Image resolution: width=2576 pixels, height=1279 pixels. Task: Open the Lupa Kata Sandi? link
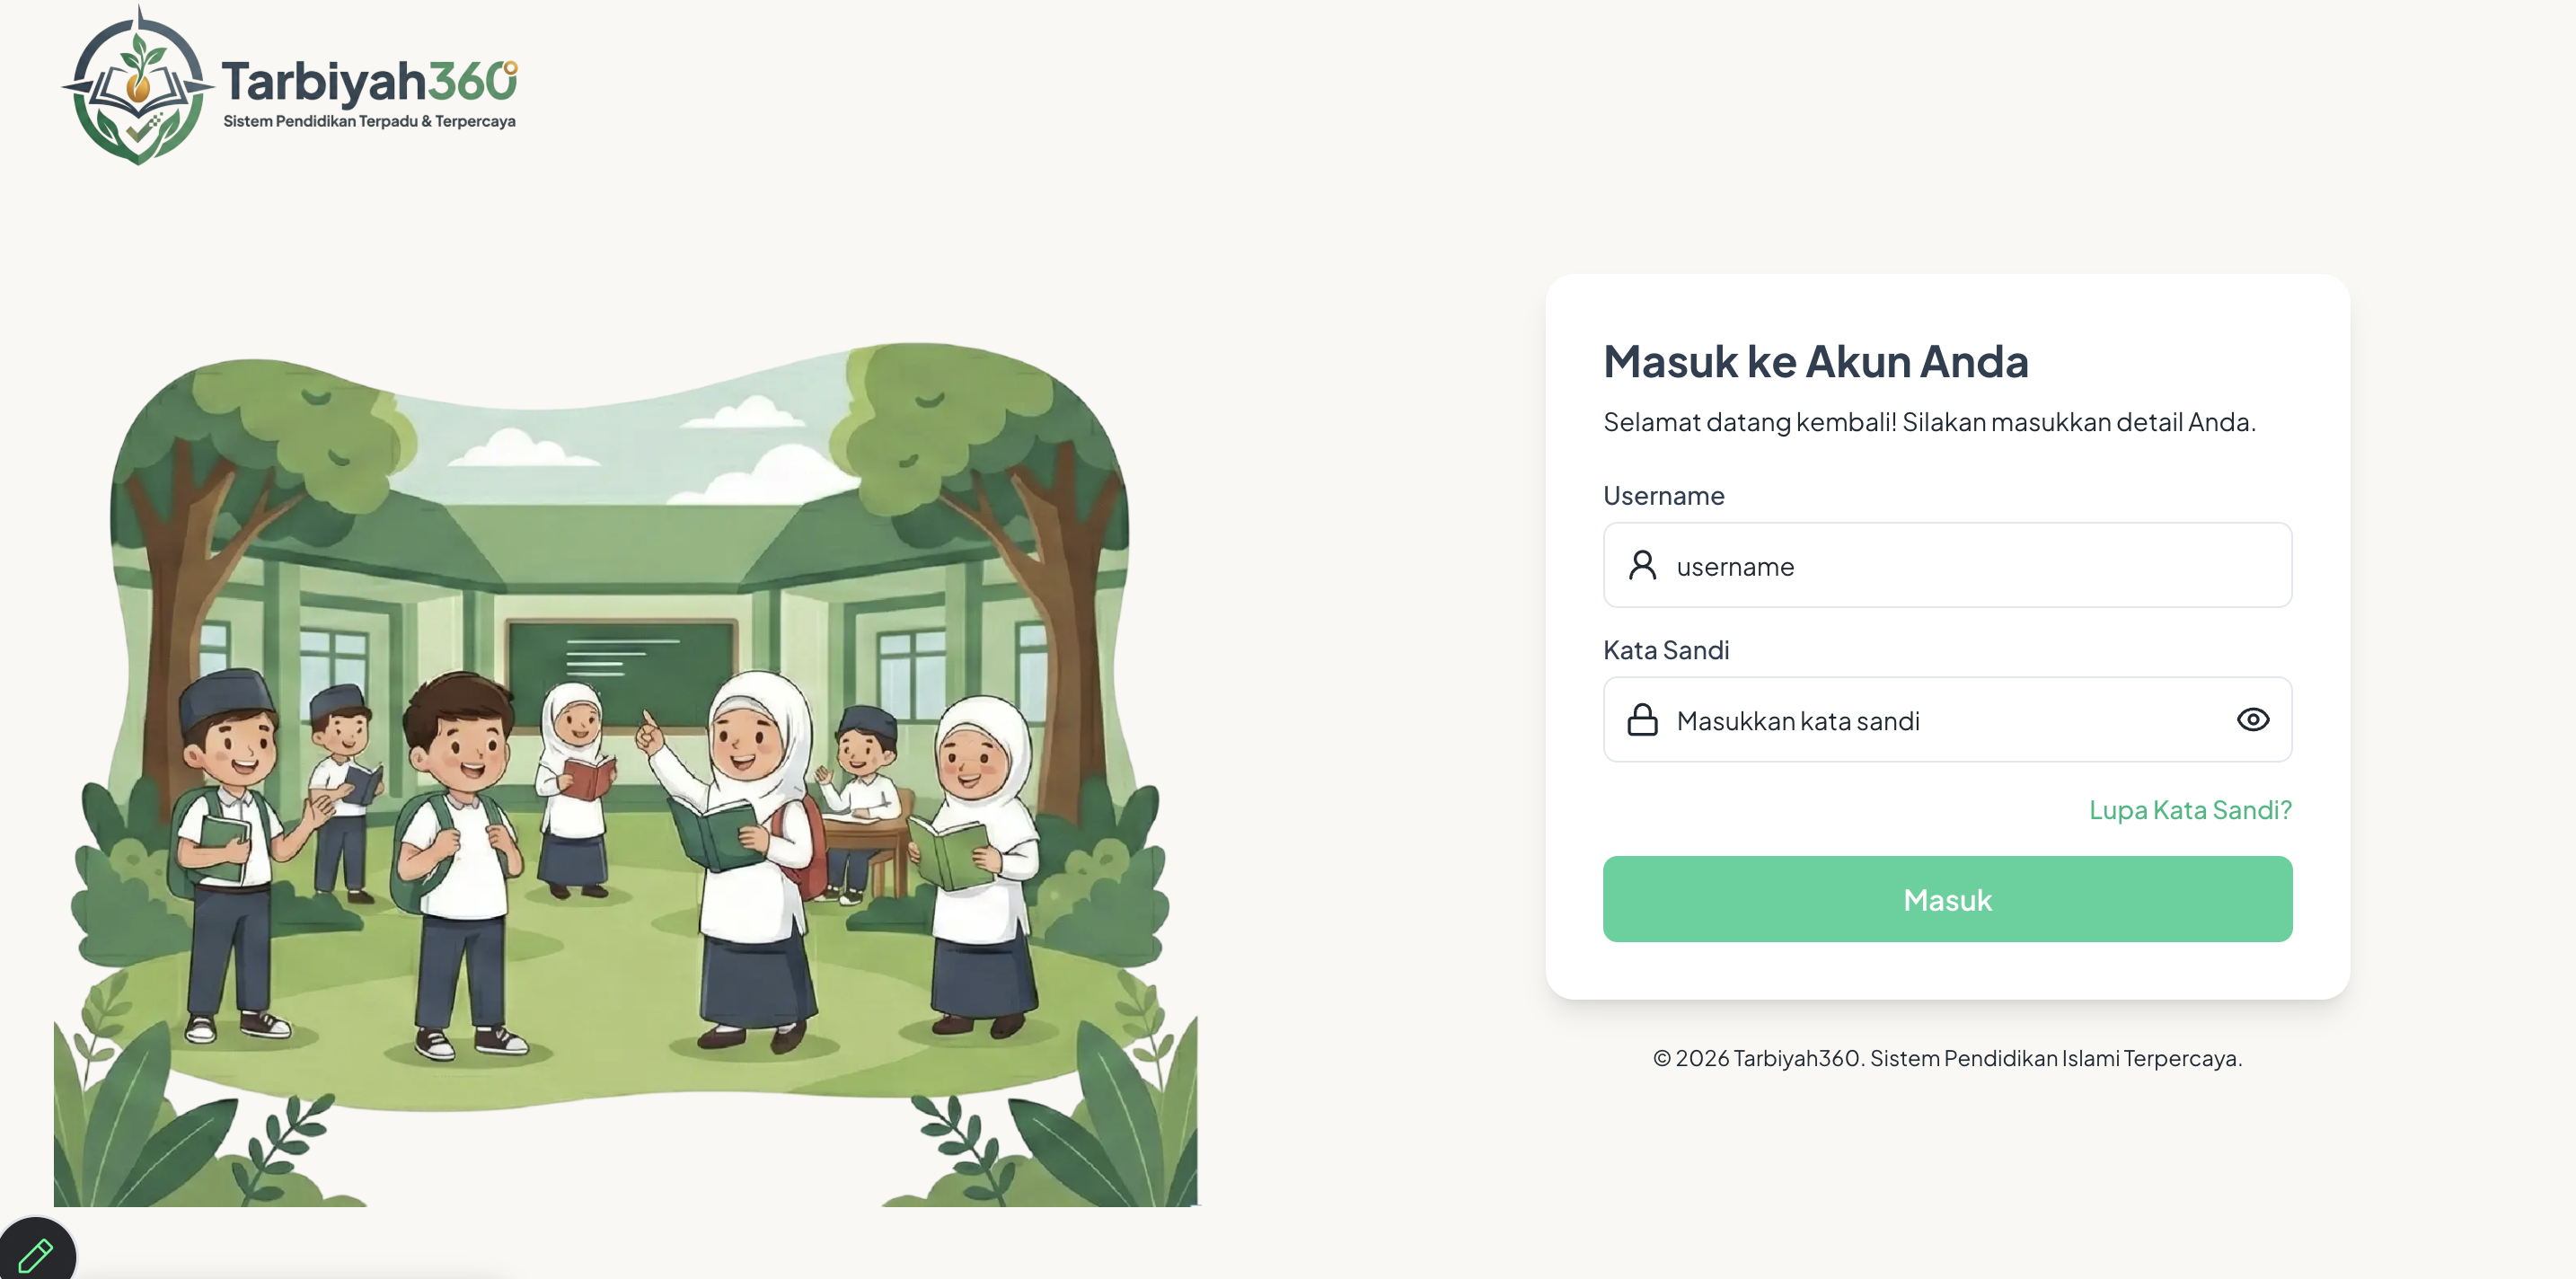tap(2189, 809)
